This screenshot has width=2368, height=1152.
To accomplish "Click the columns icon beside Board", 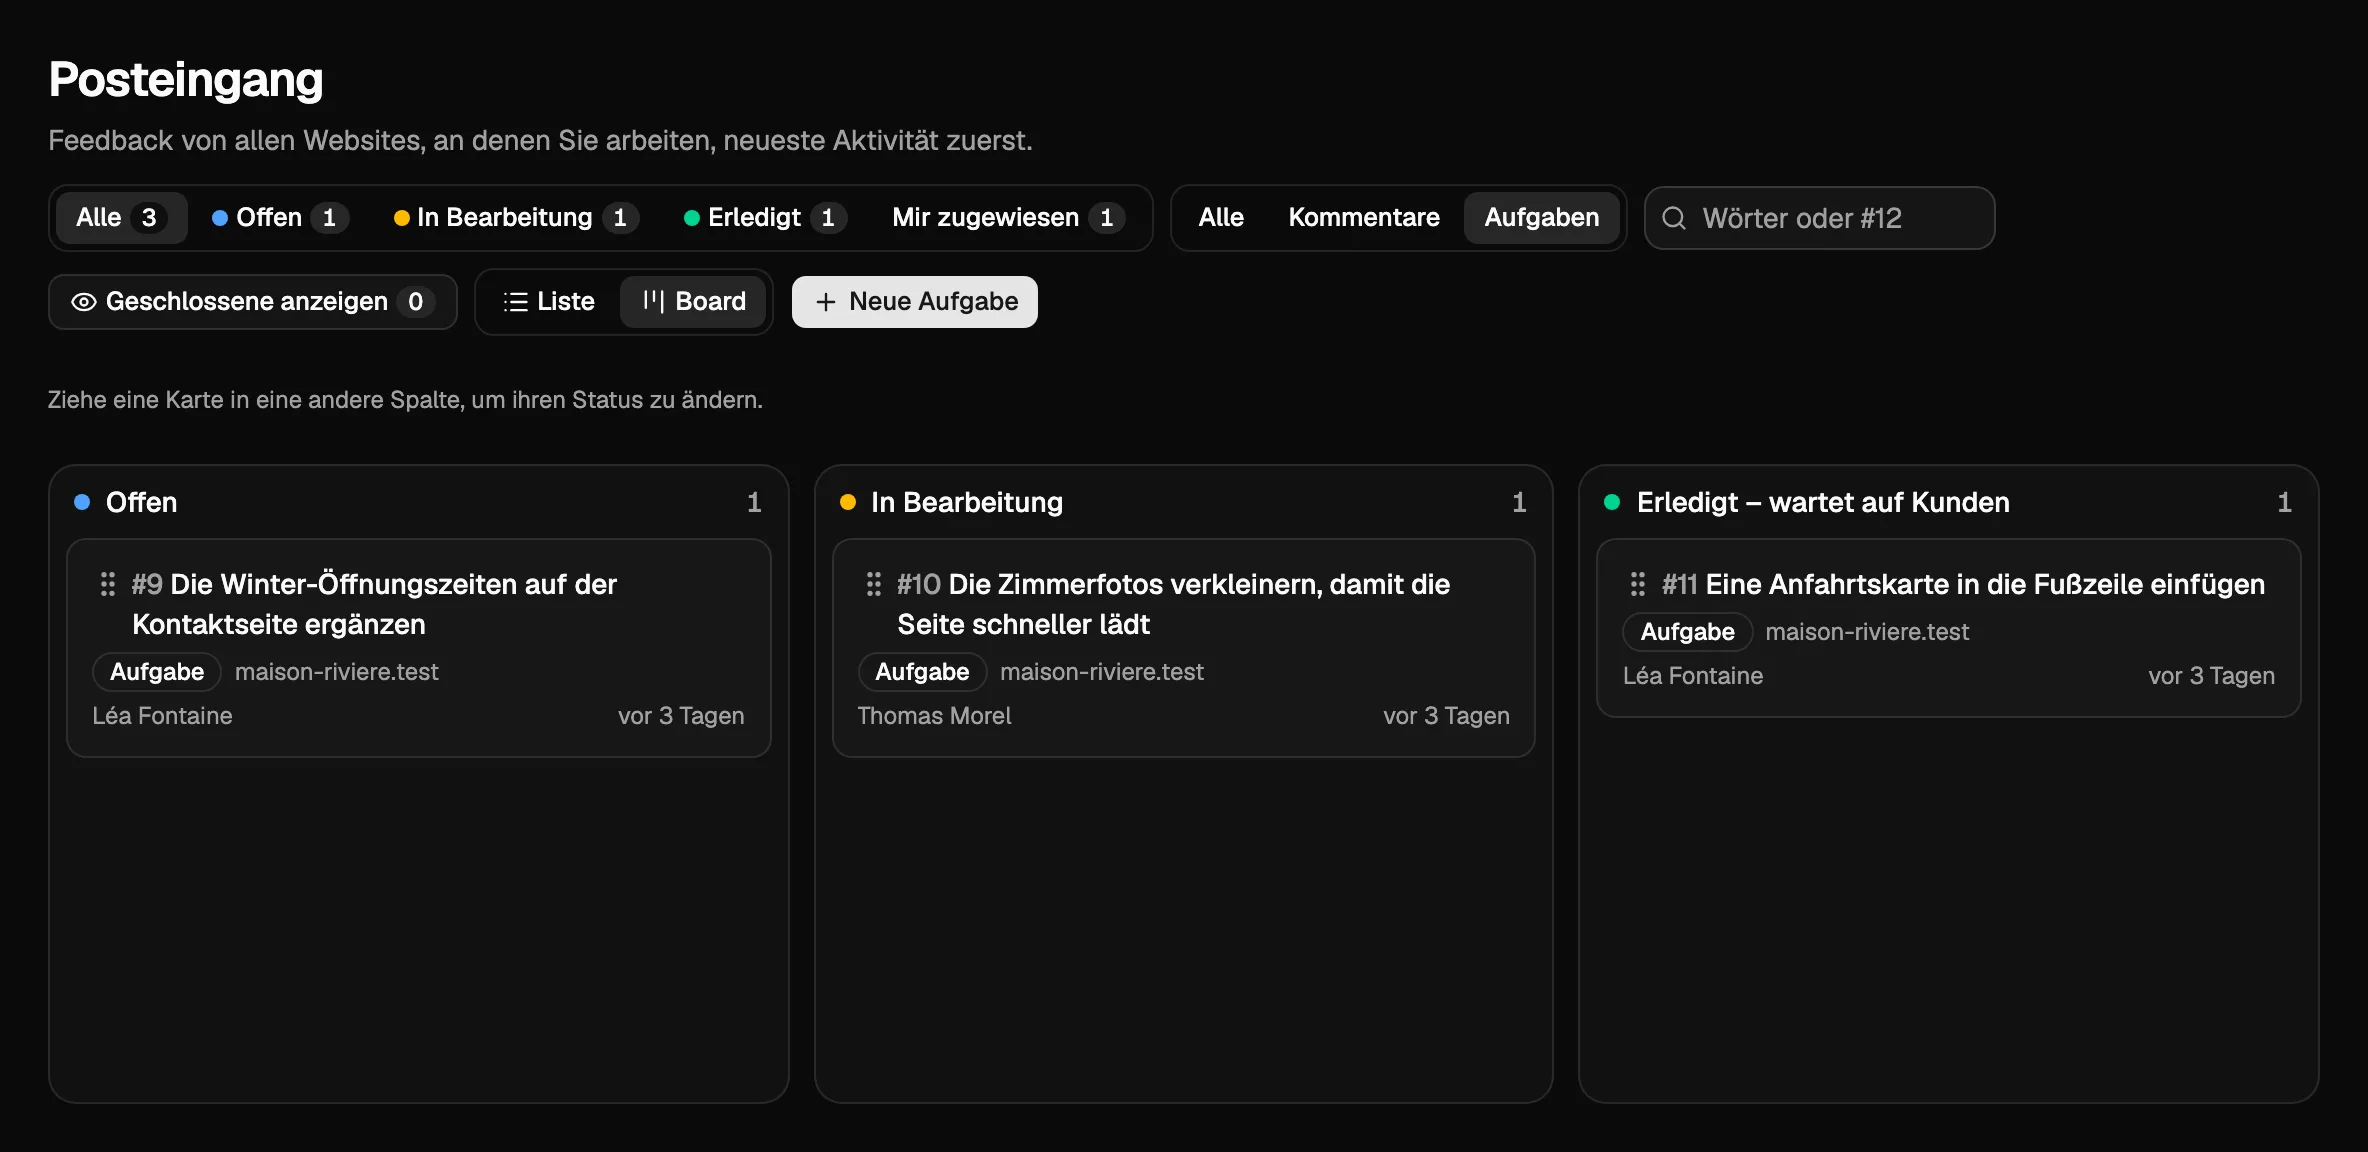I will coord(653,301).
